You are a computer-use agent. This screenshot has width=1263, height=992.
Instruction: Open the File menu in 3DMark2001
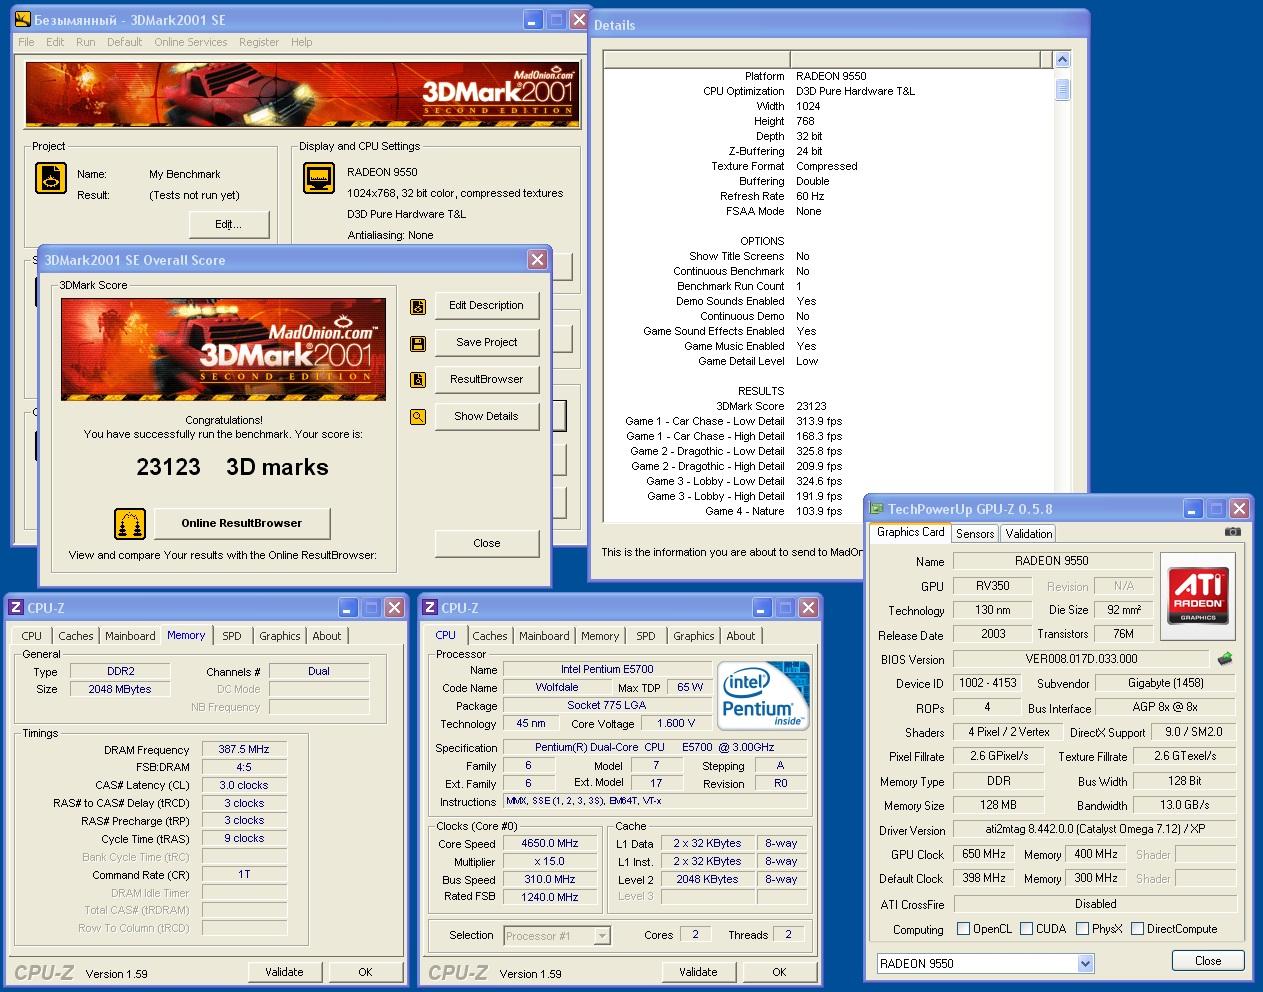pos(26,42)
